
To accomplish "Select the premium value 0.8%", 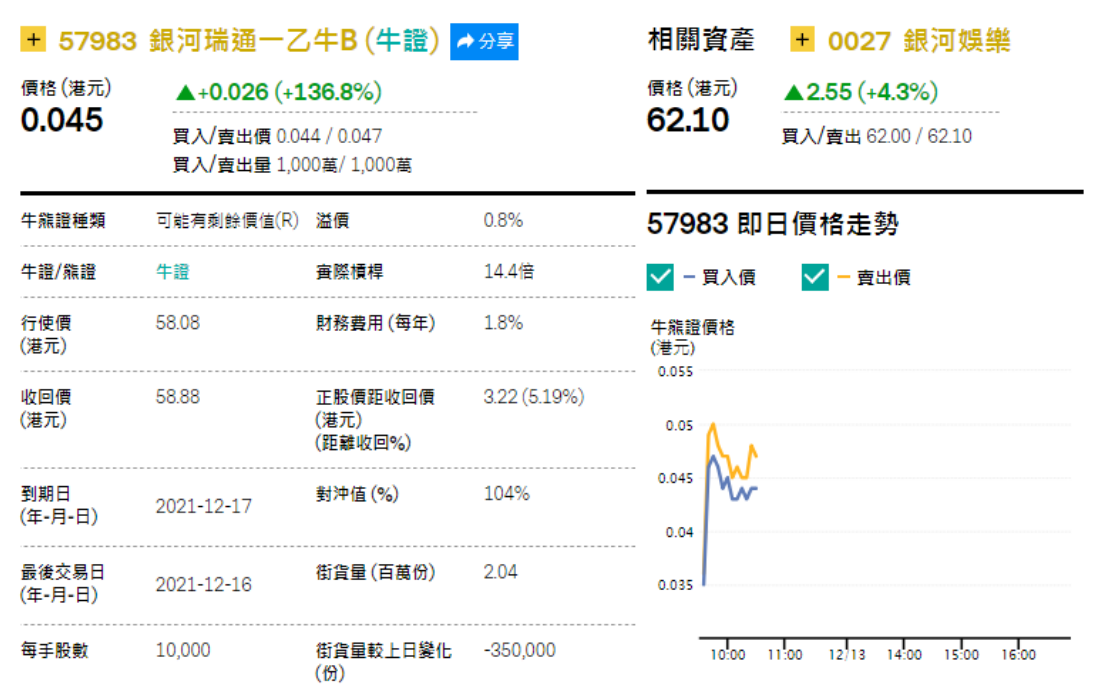I will point(503,220).
